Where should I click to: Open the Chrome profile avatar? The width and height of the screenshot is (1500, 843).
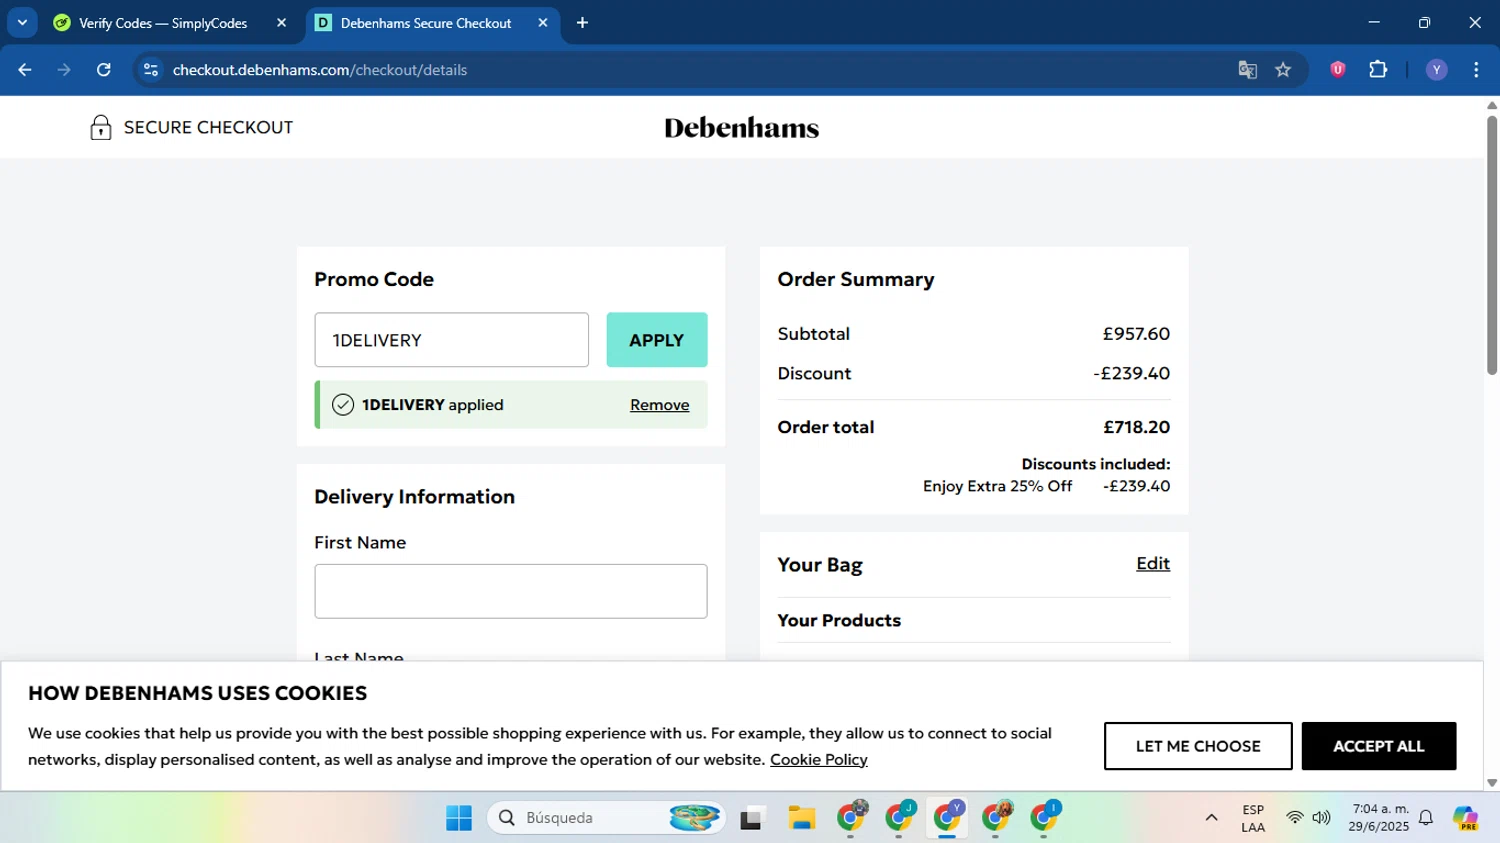click(1436, 70)
